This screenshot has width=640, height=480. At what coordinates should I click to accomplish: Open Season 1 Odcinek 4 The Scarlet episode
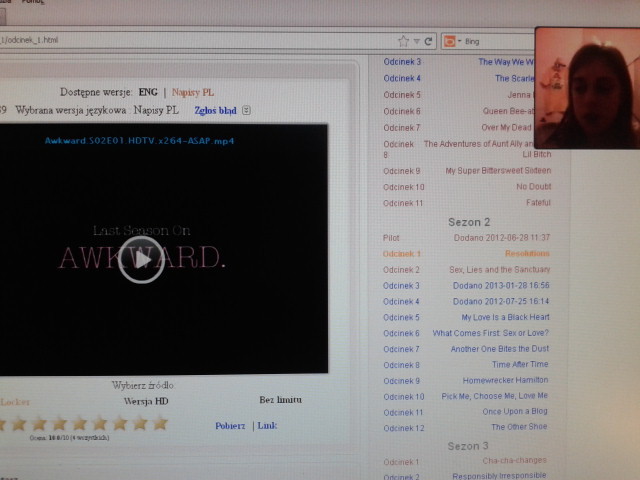pos(459,78)
